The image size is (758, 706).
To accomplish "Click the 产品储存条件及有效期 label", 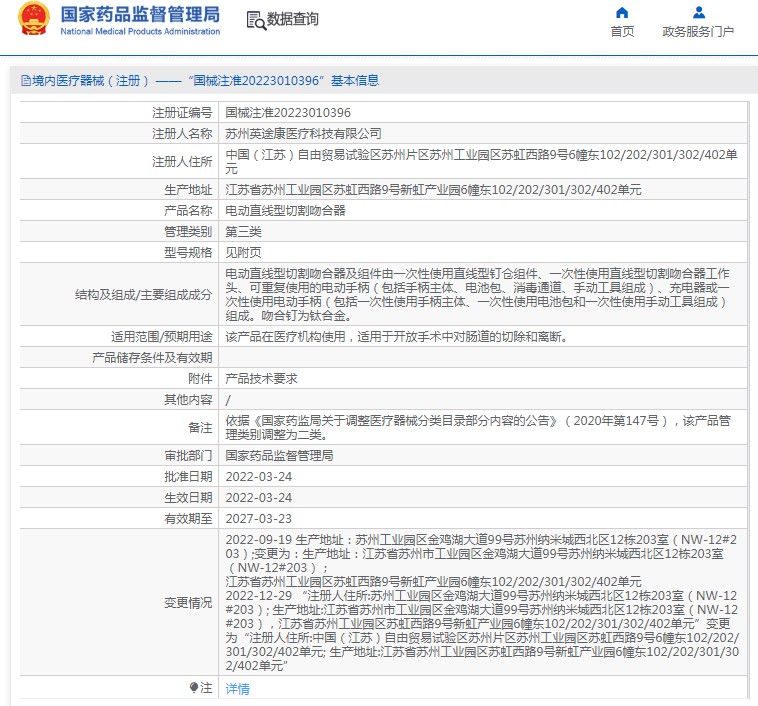I will coord(152,358).
